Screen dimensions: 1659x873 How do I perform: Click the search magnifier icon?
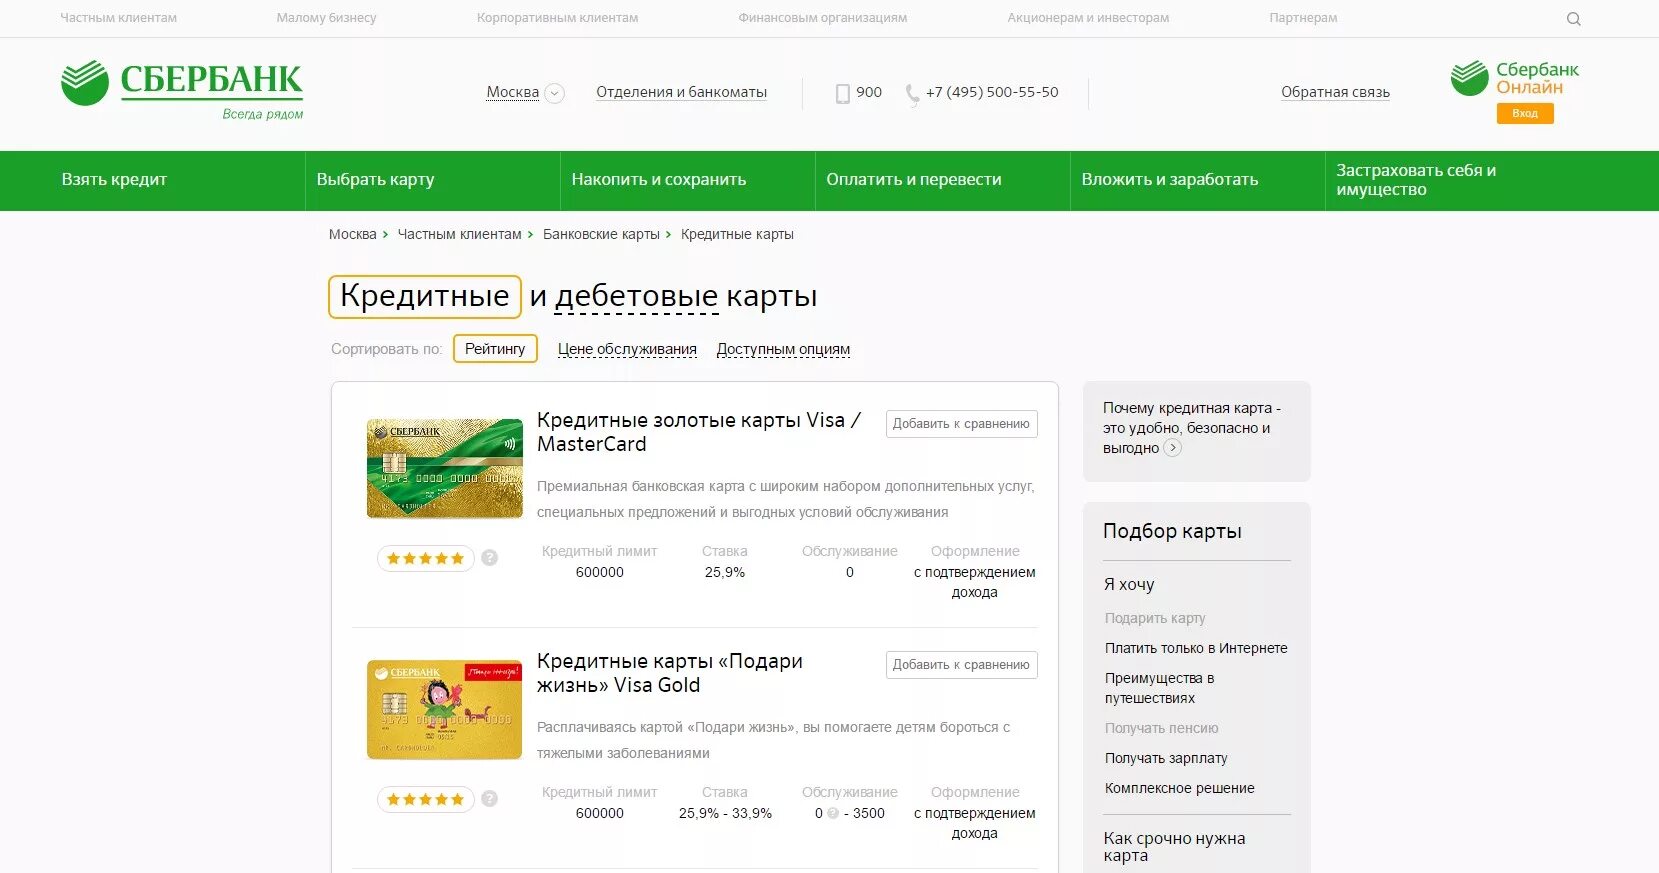pyautogui.click(x=1573, y=18)
